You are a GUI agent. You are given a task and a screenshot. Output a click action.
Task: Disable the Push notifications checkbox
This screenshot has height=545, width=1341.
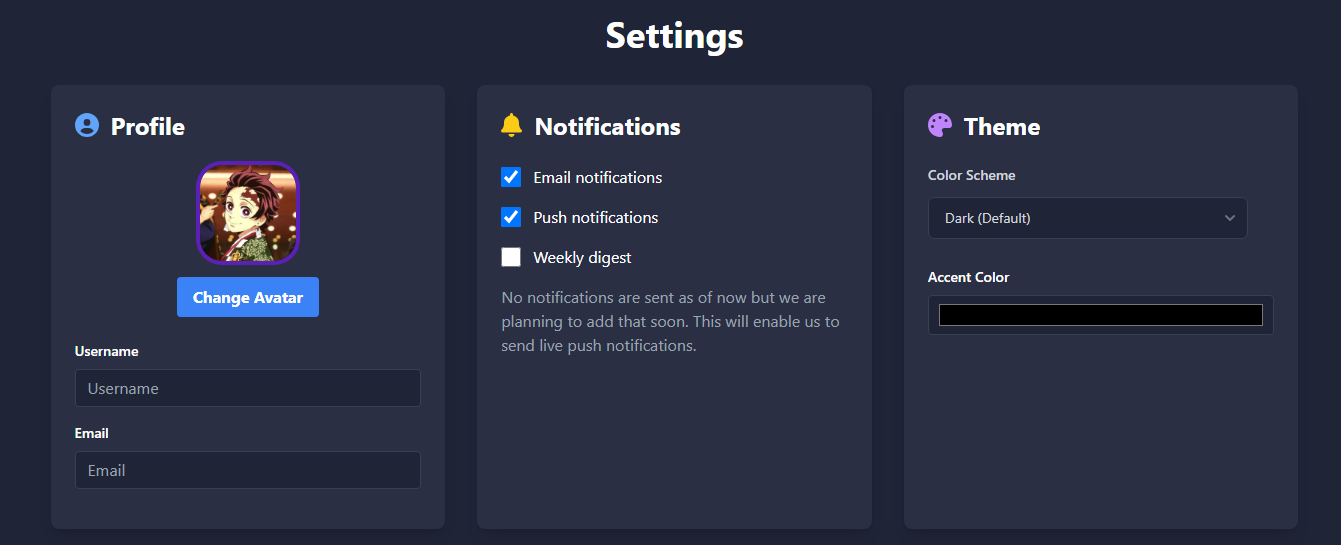tap(511, 217)
